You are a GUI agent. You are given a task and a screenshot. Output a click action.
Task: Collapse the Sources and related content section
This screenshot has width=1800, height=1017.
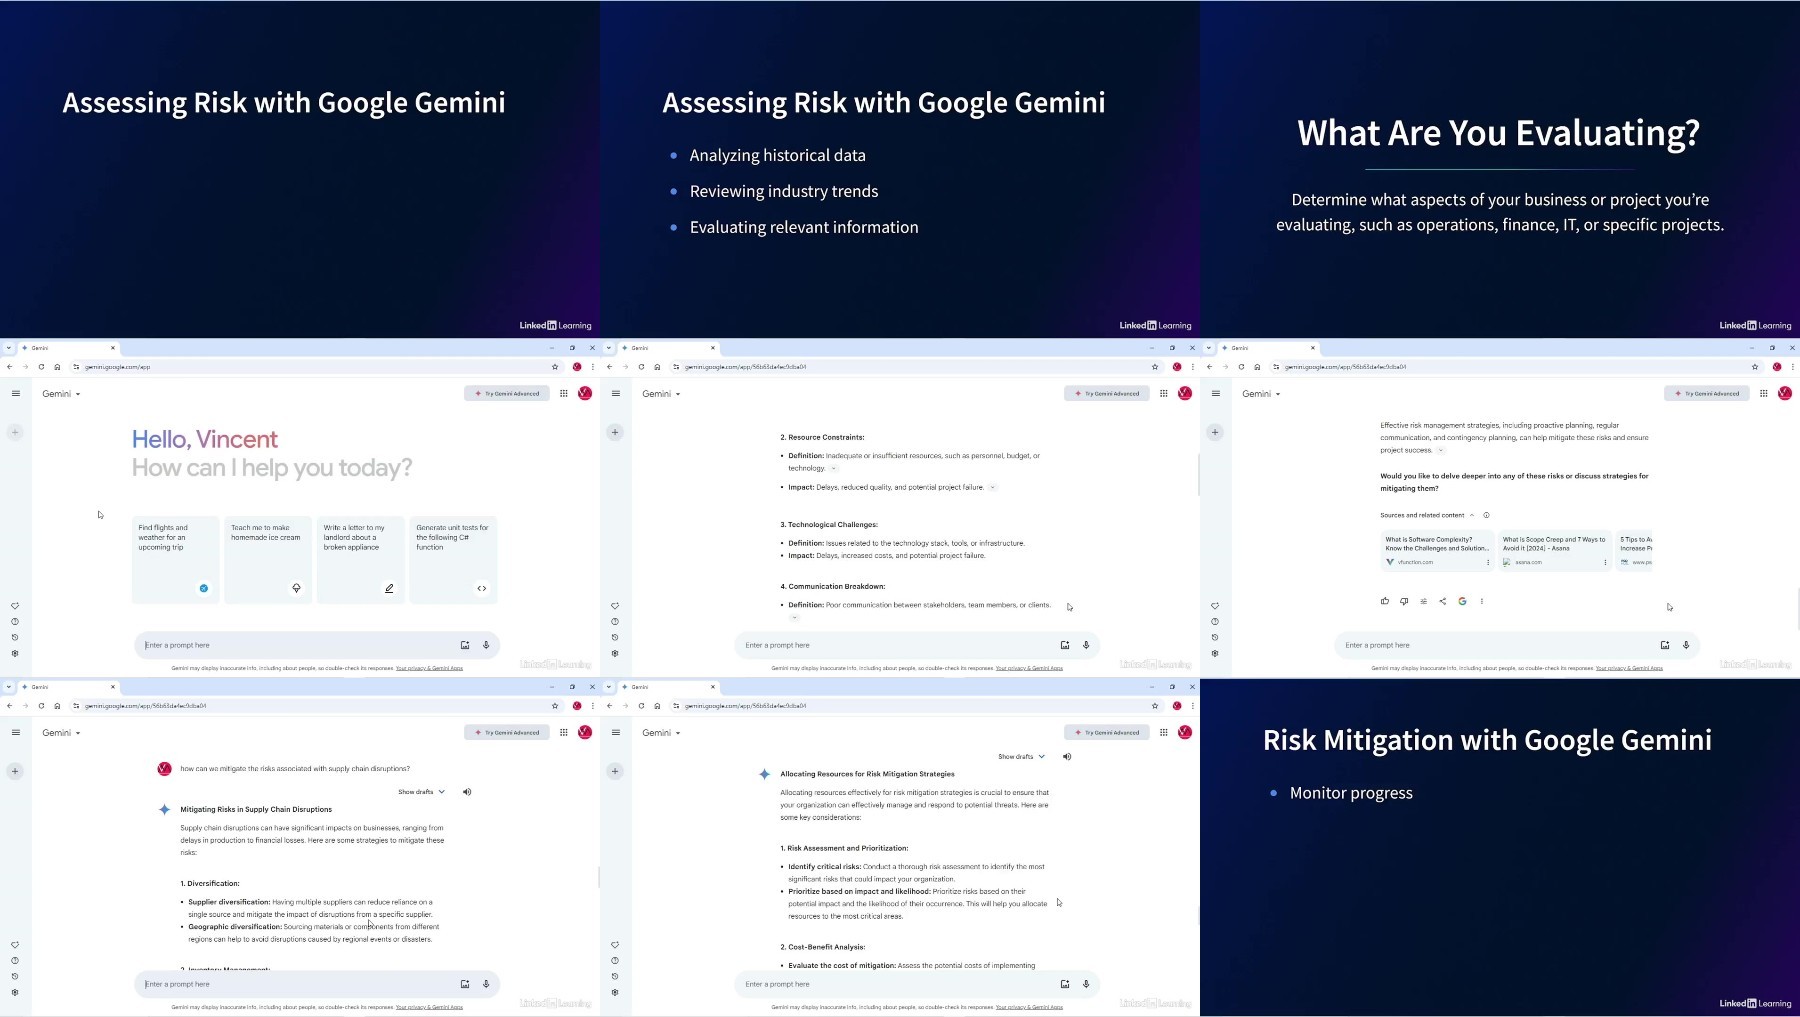tap(1472, 515)
